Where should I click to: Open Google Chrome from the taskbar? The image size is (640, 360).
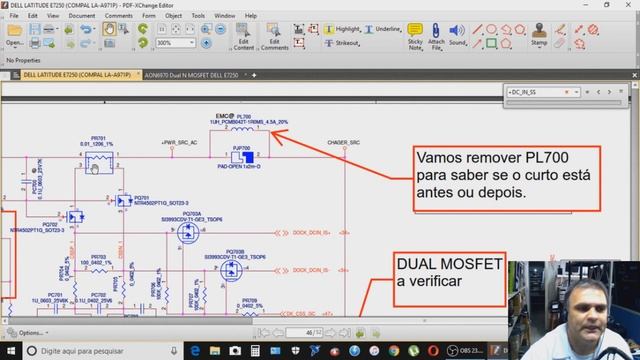(394, 351)
